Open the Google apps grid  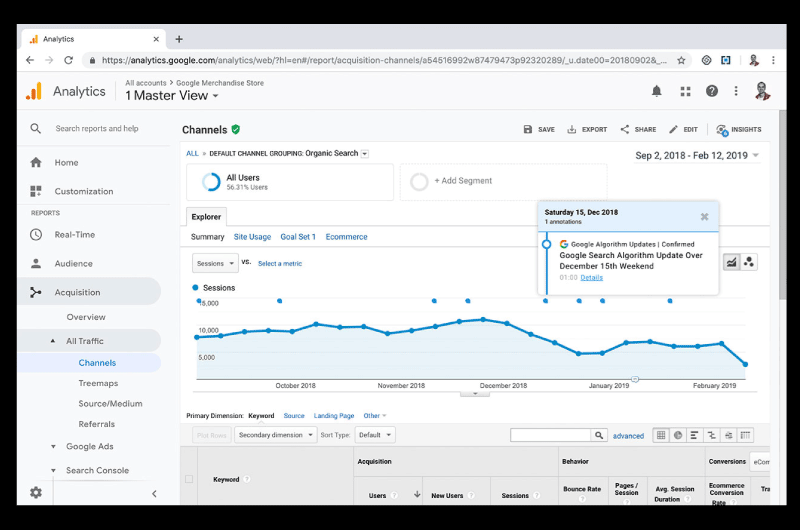685,91
